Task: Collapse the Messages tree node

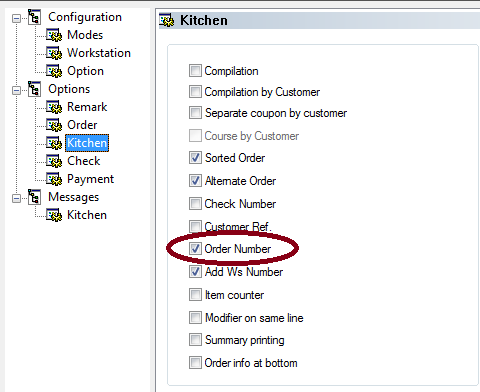Action: coord(16,199)
